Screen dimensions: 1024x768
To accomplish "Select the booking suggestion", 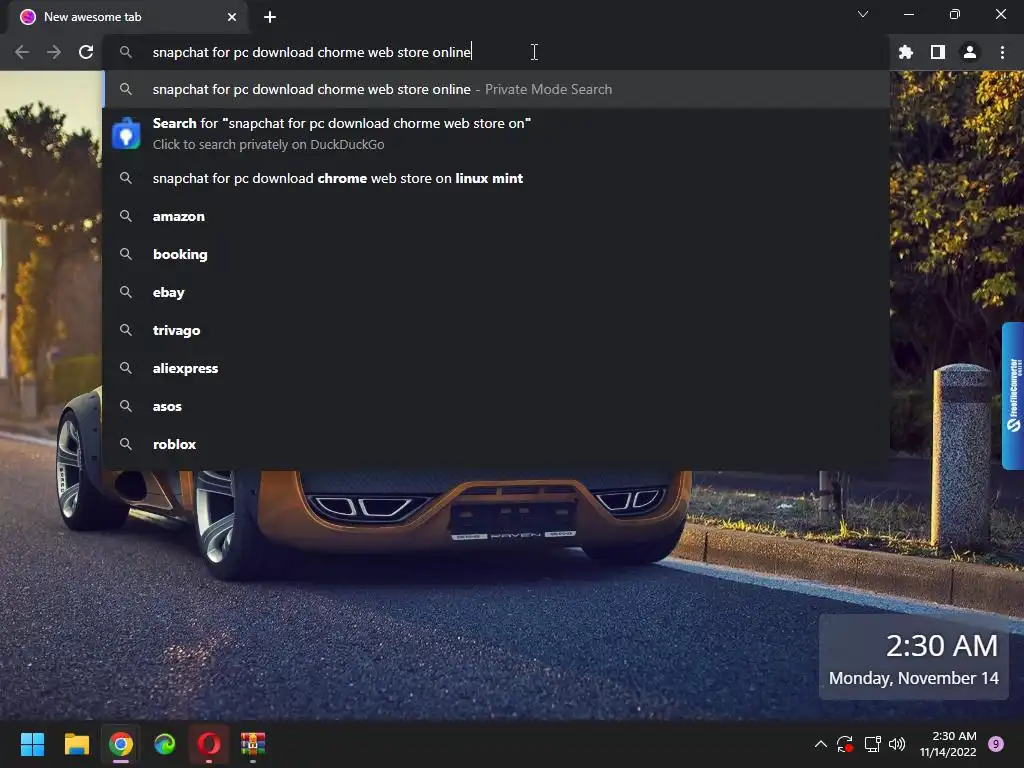I will [x=496, y=254].
